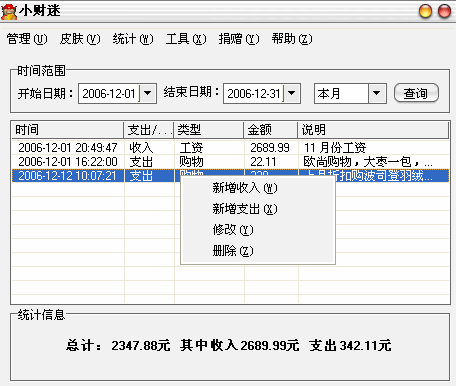Click the yellow round minimize button
This screenshot has height=386, width=456.
click(x=425, y=11)
